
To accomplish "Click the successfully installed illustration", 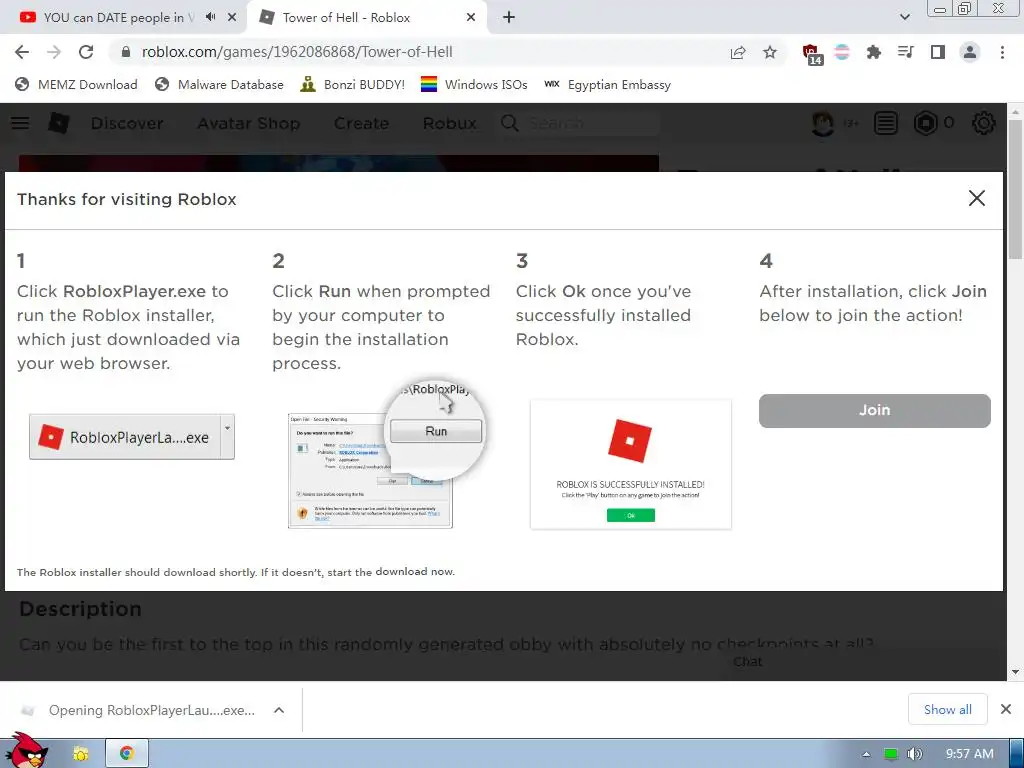I will (x=631, y=464).
